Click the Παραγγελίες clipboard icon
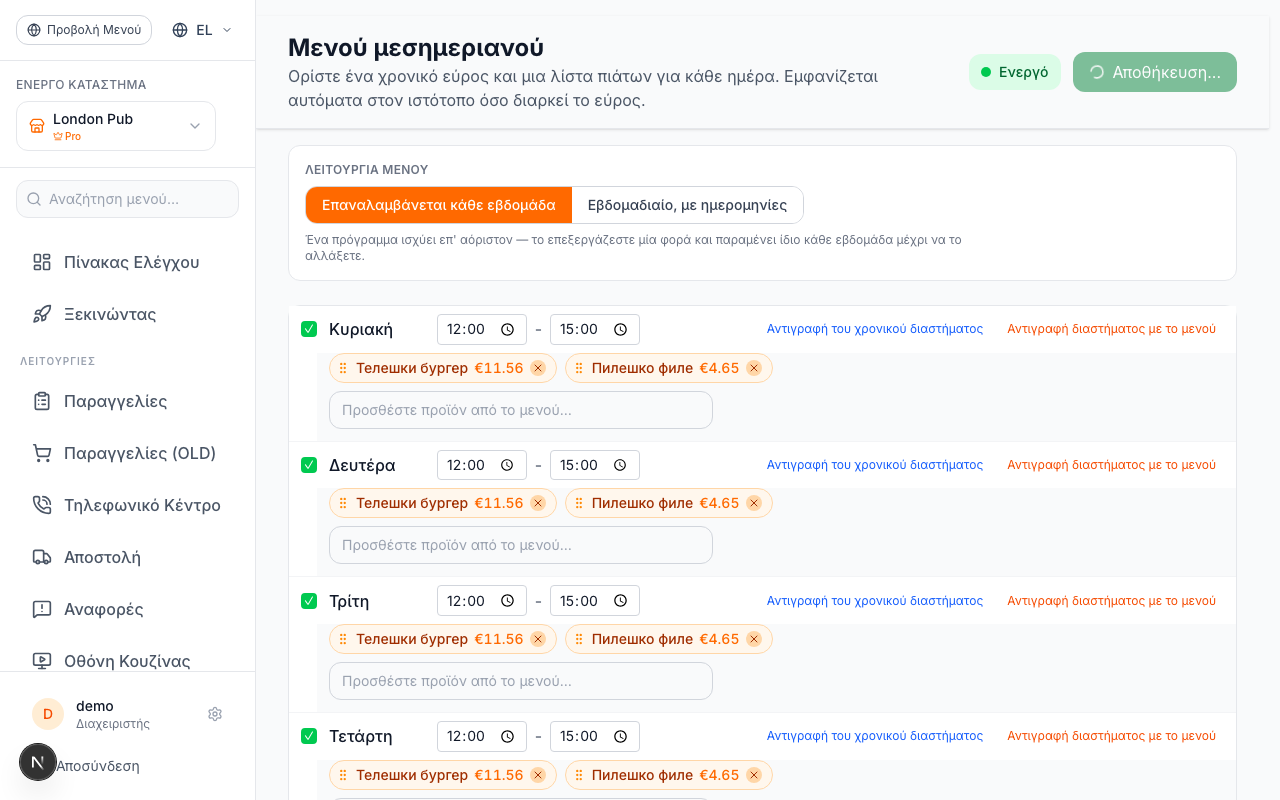Viewport: 1280px width, 800px height. click(42, 401)
